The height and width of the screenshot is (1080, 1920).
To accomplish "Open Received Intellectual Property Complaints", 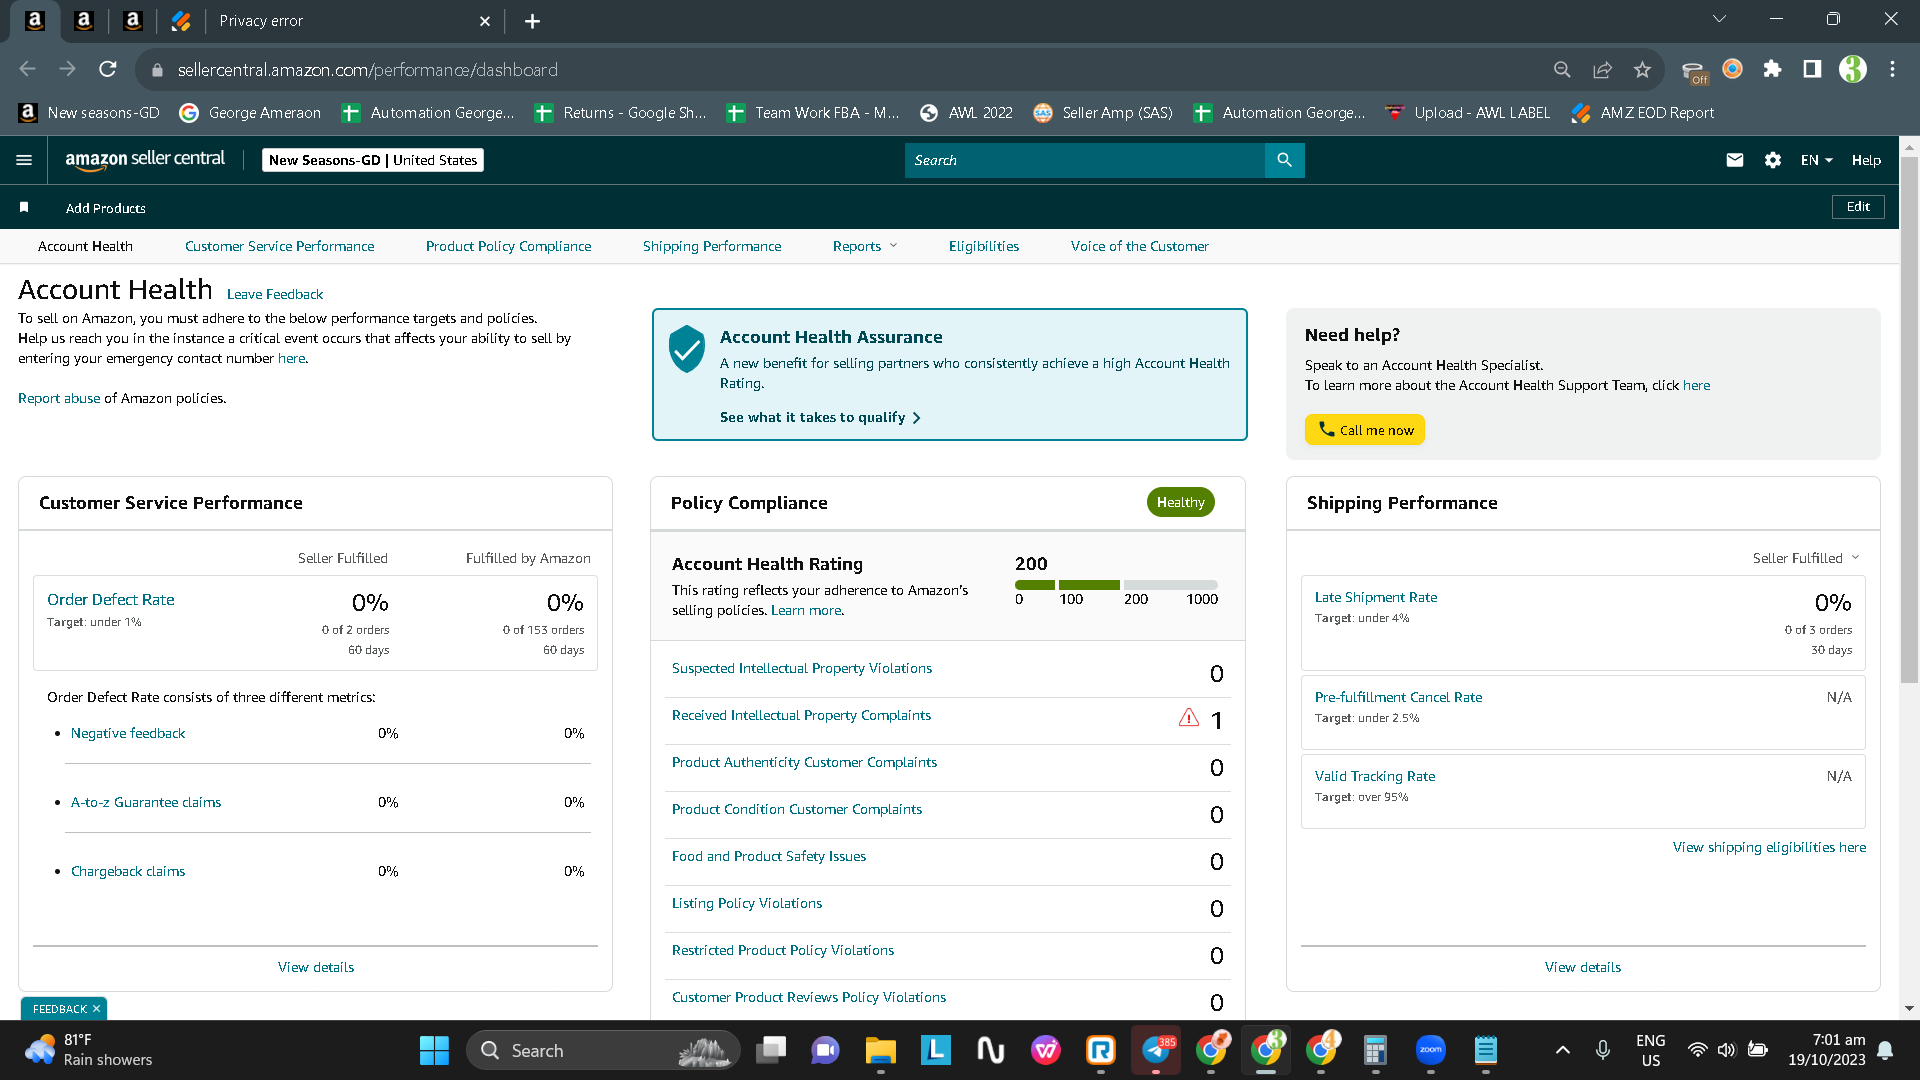I will pos(801,715).
